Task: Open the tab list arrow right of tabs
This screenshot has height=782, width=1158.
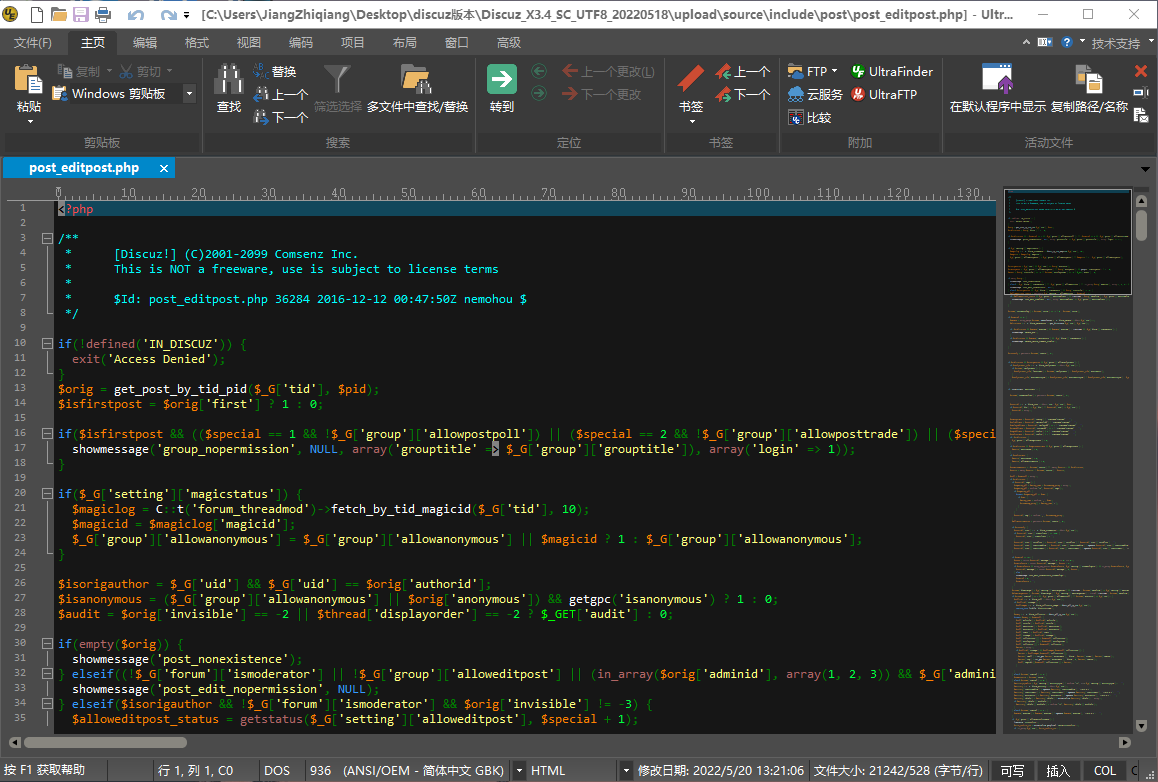Action: 1145,169
